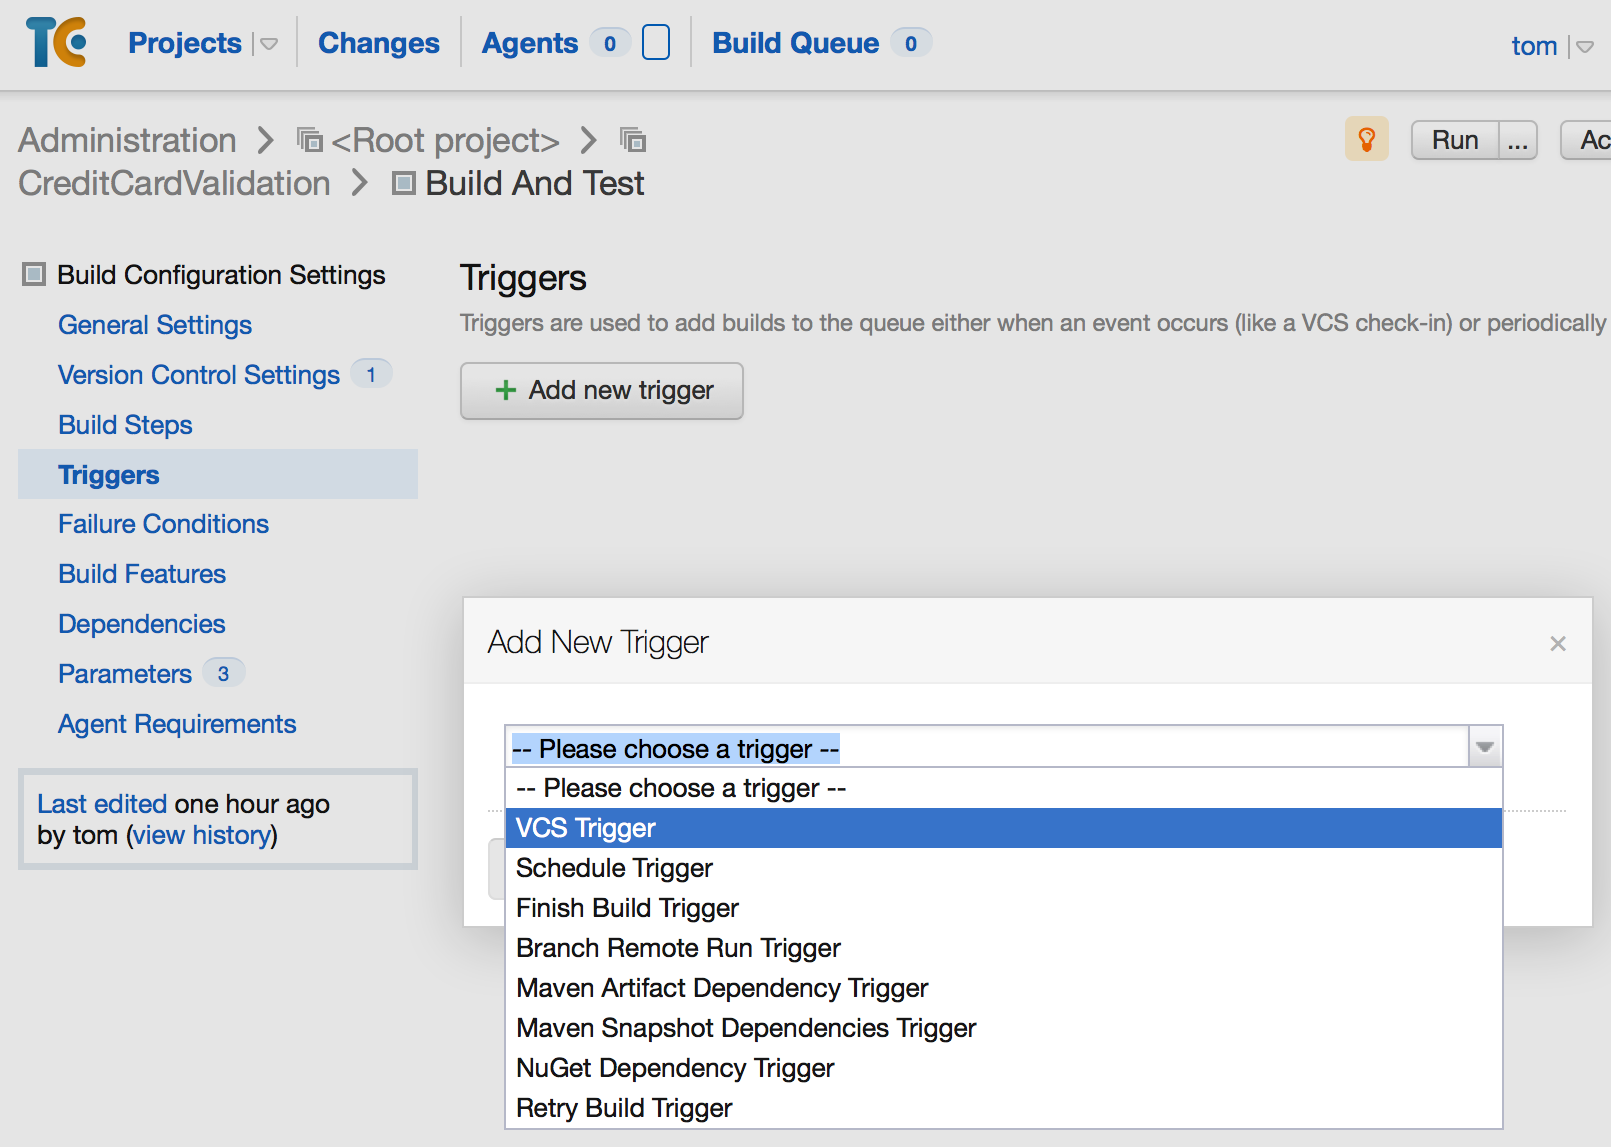Navigate to the Administration breadcrumb link

coord(127,140)
